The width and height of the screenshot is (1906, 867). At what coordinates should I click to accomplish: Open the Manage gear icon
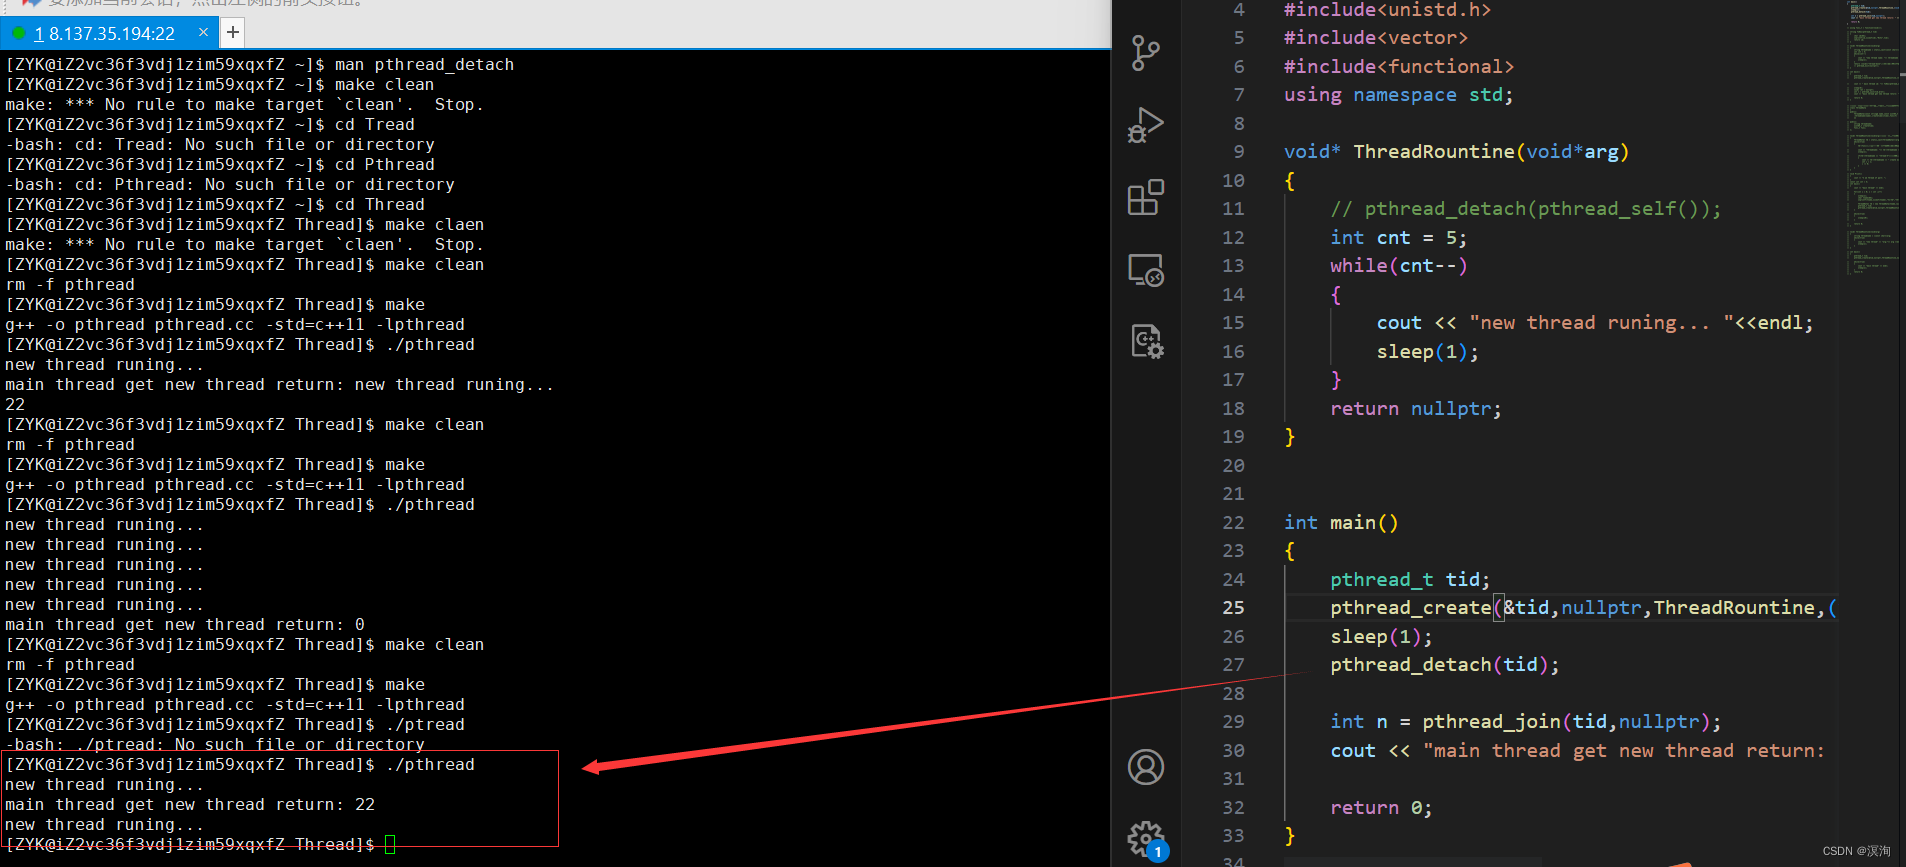coord(1146,839)
